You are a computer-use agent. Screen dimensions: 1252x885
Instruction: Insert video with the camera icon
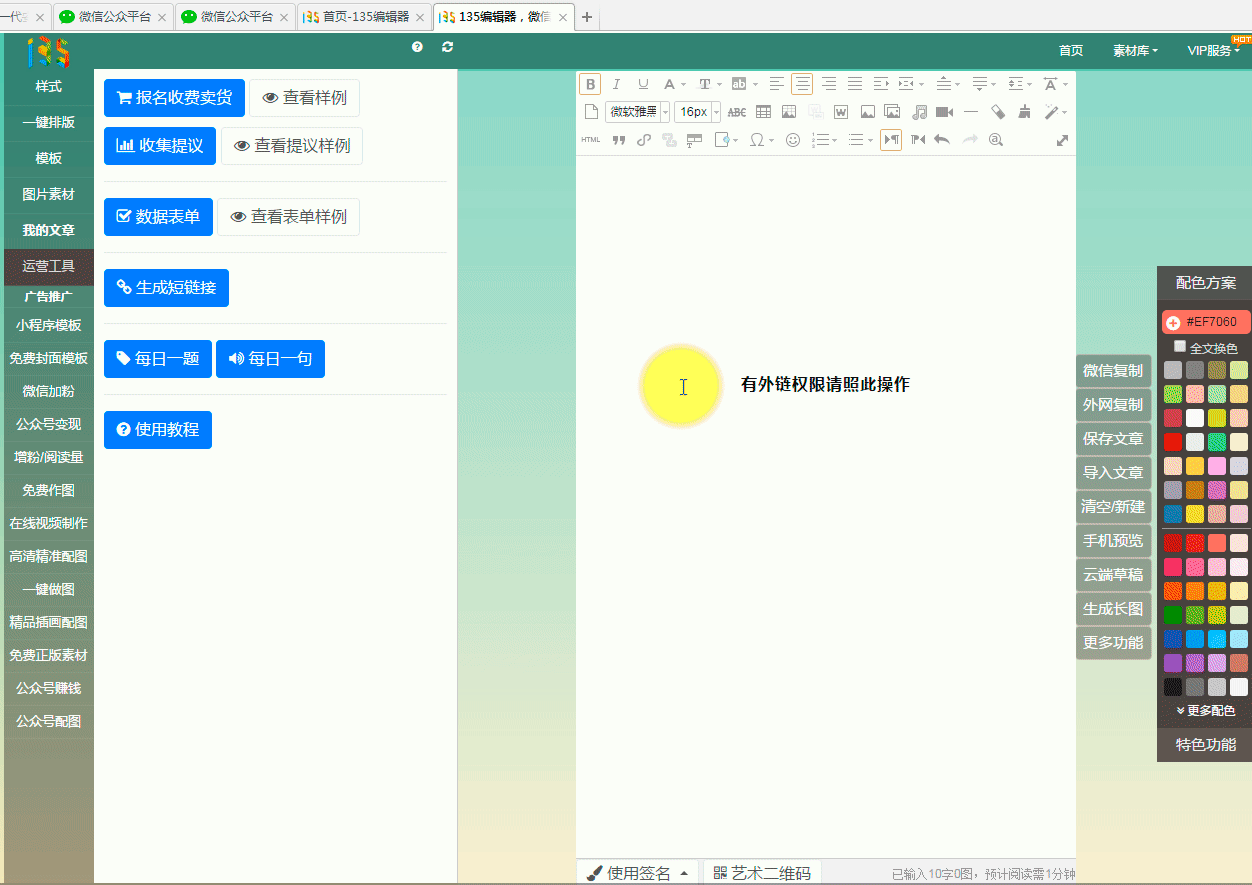944,112
